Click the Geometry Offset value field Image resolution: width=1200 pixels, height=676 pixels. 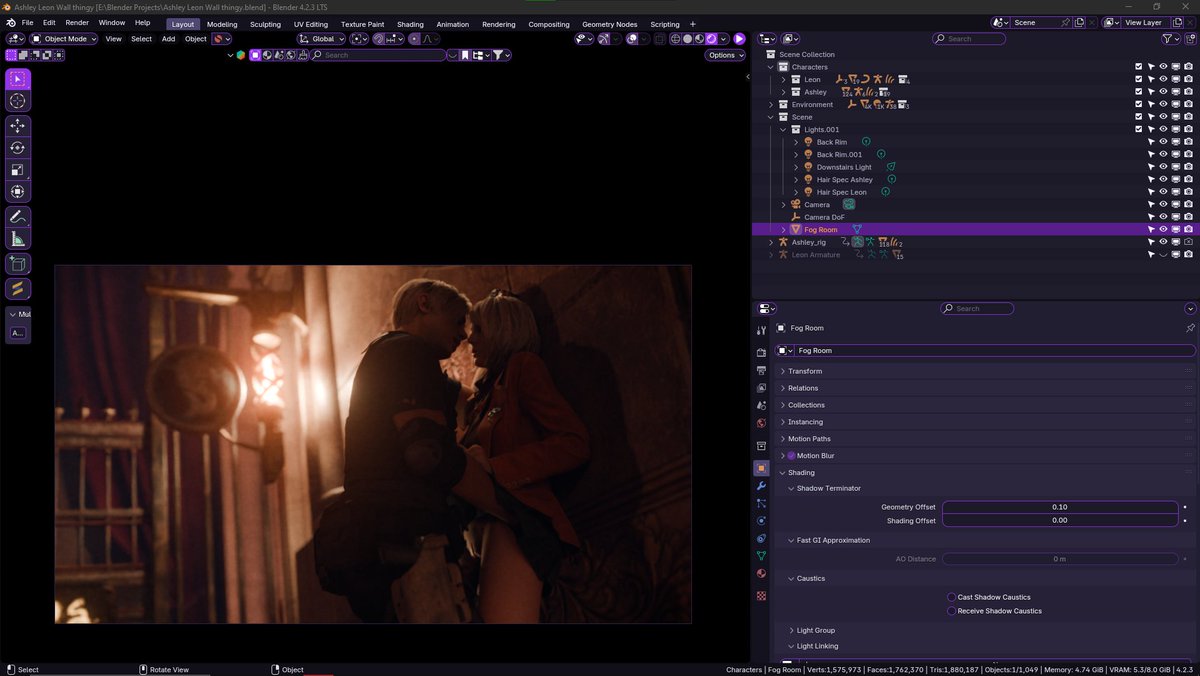1059,507
